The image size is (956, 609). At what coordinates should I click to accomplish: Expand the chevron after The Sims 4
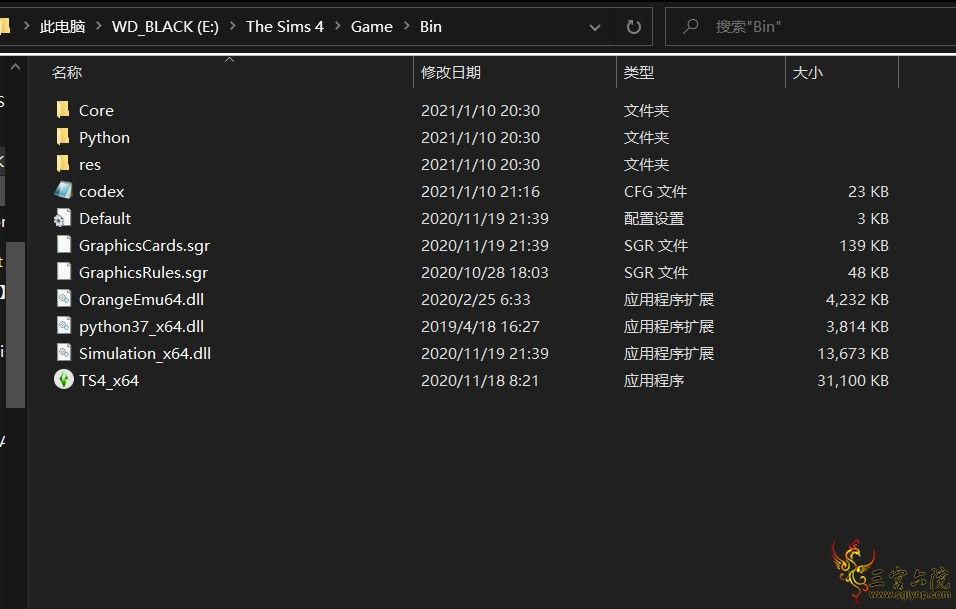coord(337,26)
